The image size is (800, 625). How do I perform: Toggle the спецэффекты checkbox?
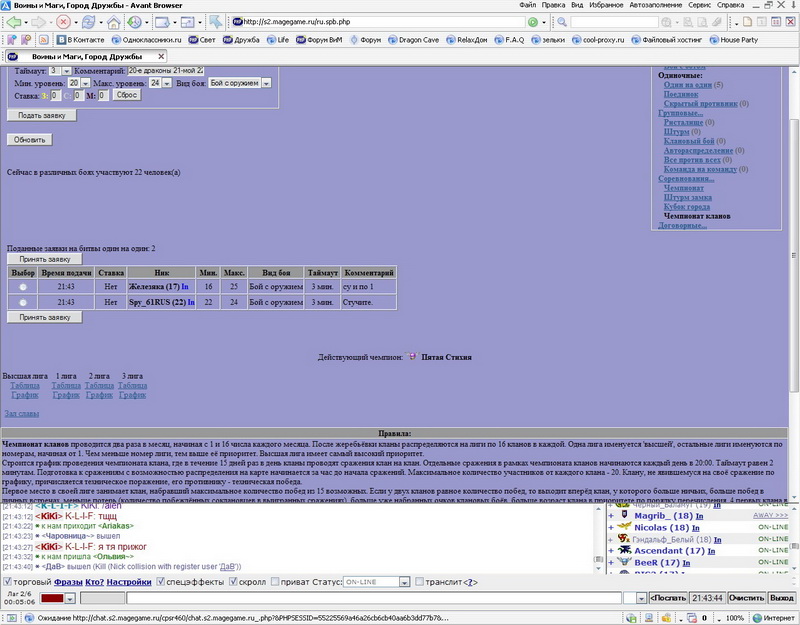coord(160,582)
